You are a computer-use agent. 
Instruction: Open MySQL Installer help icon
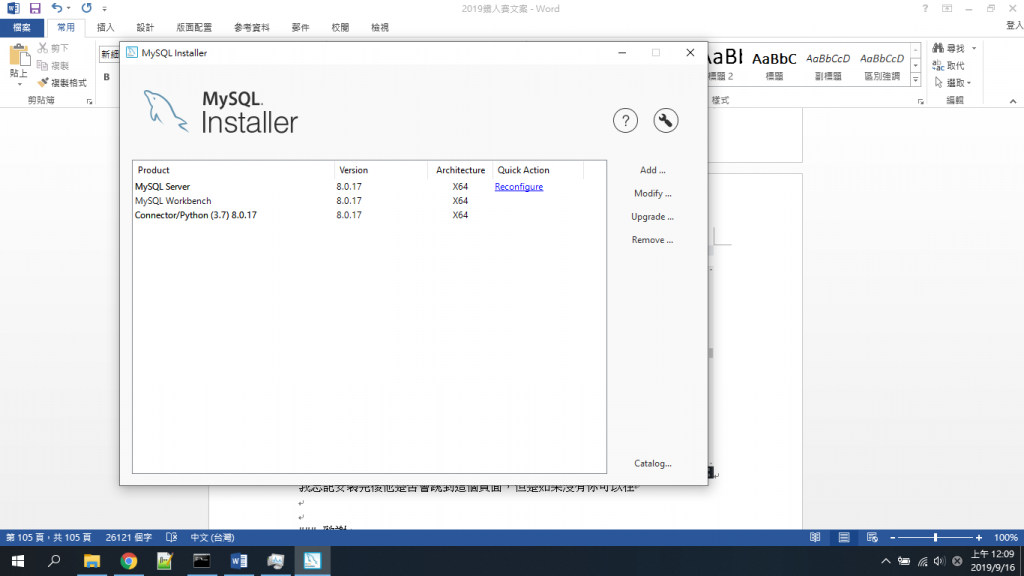[625, 121]
